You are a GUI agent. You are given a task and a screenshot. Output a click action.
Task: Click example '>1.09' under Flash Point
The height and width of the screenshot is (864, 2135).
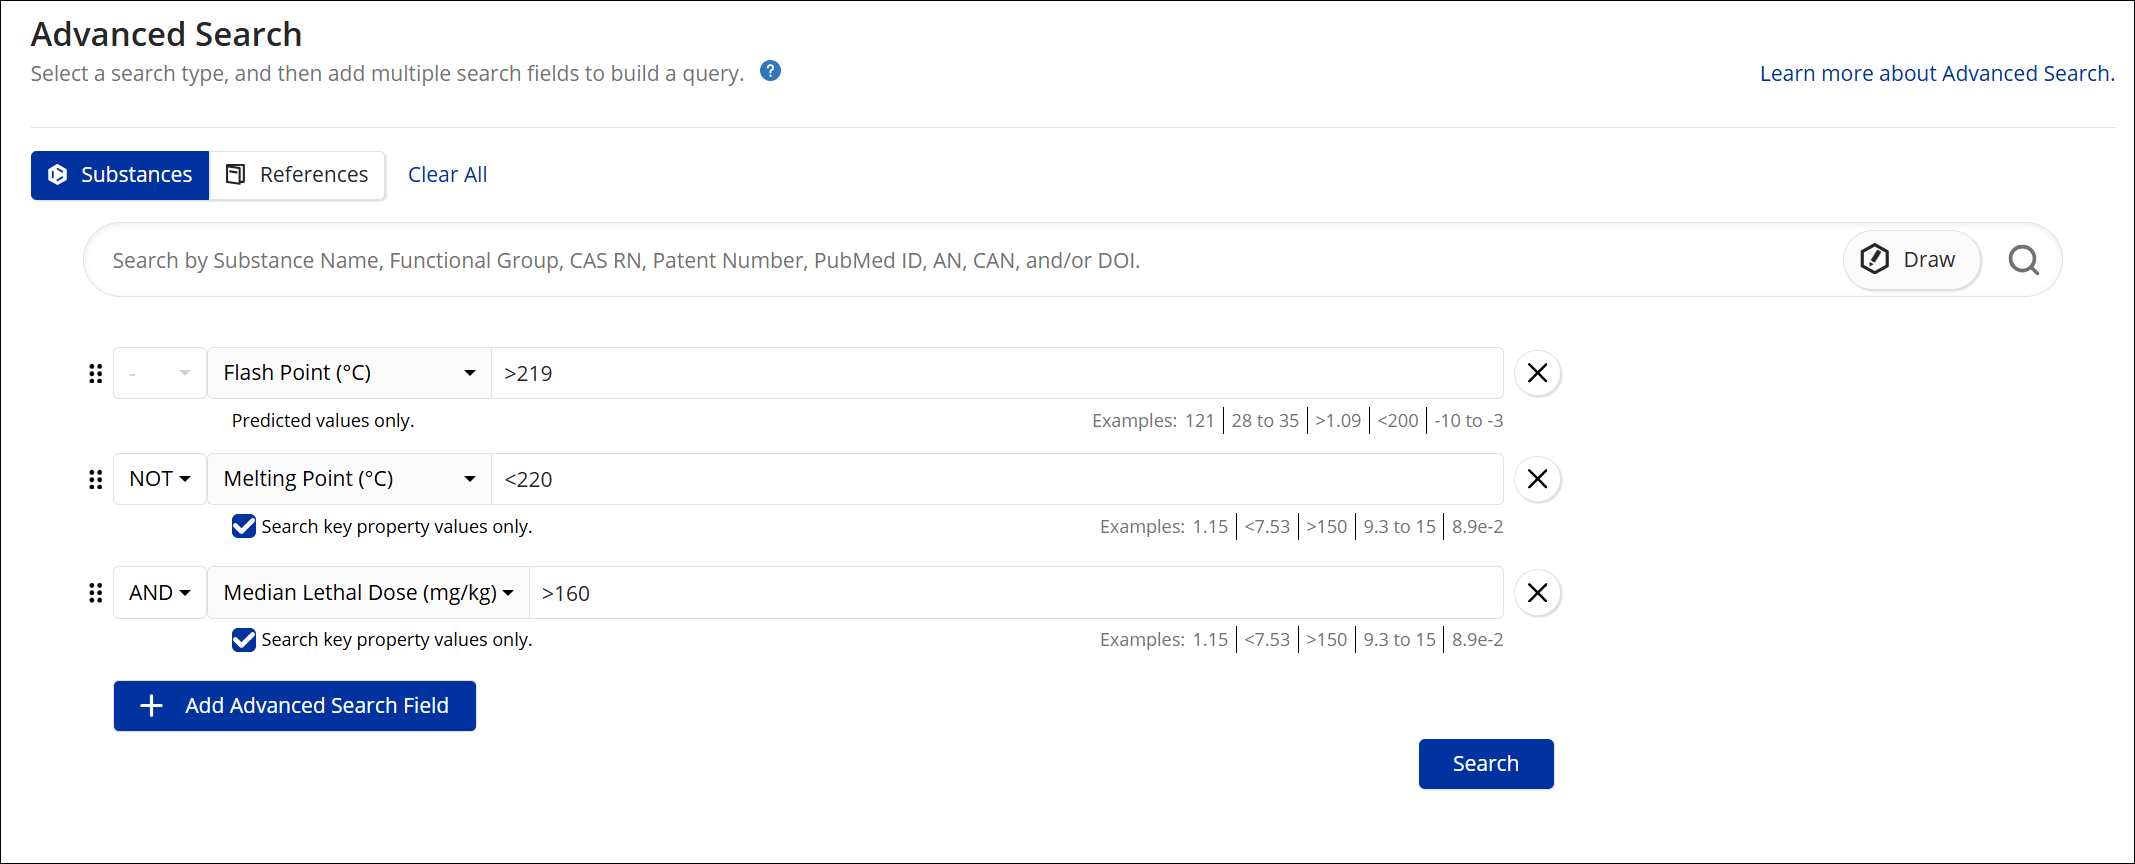pos(1338,421)
